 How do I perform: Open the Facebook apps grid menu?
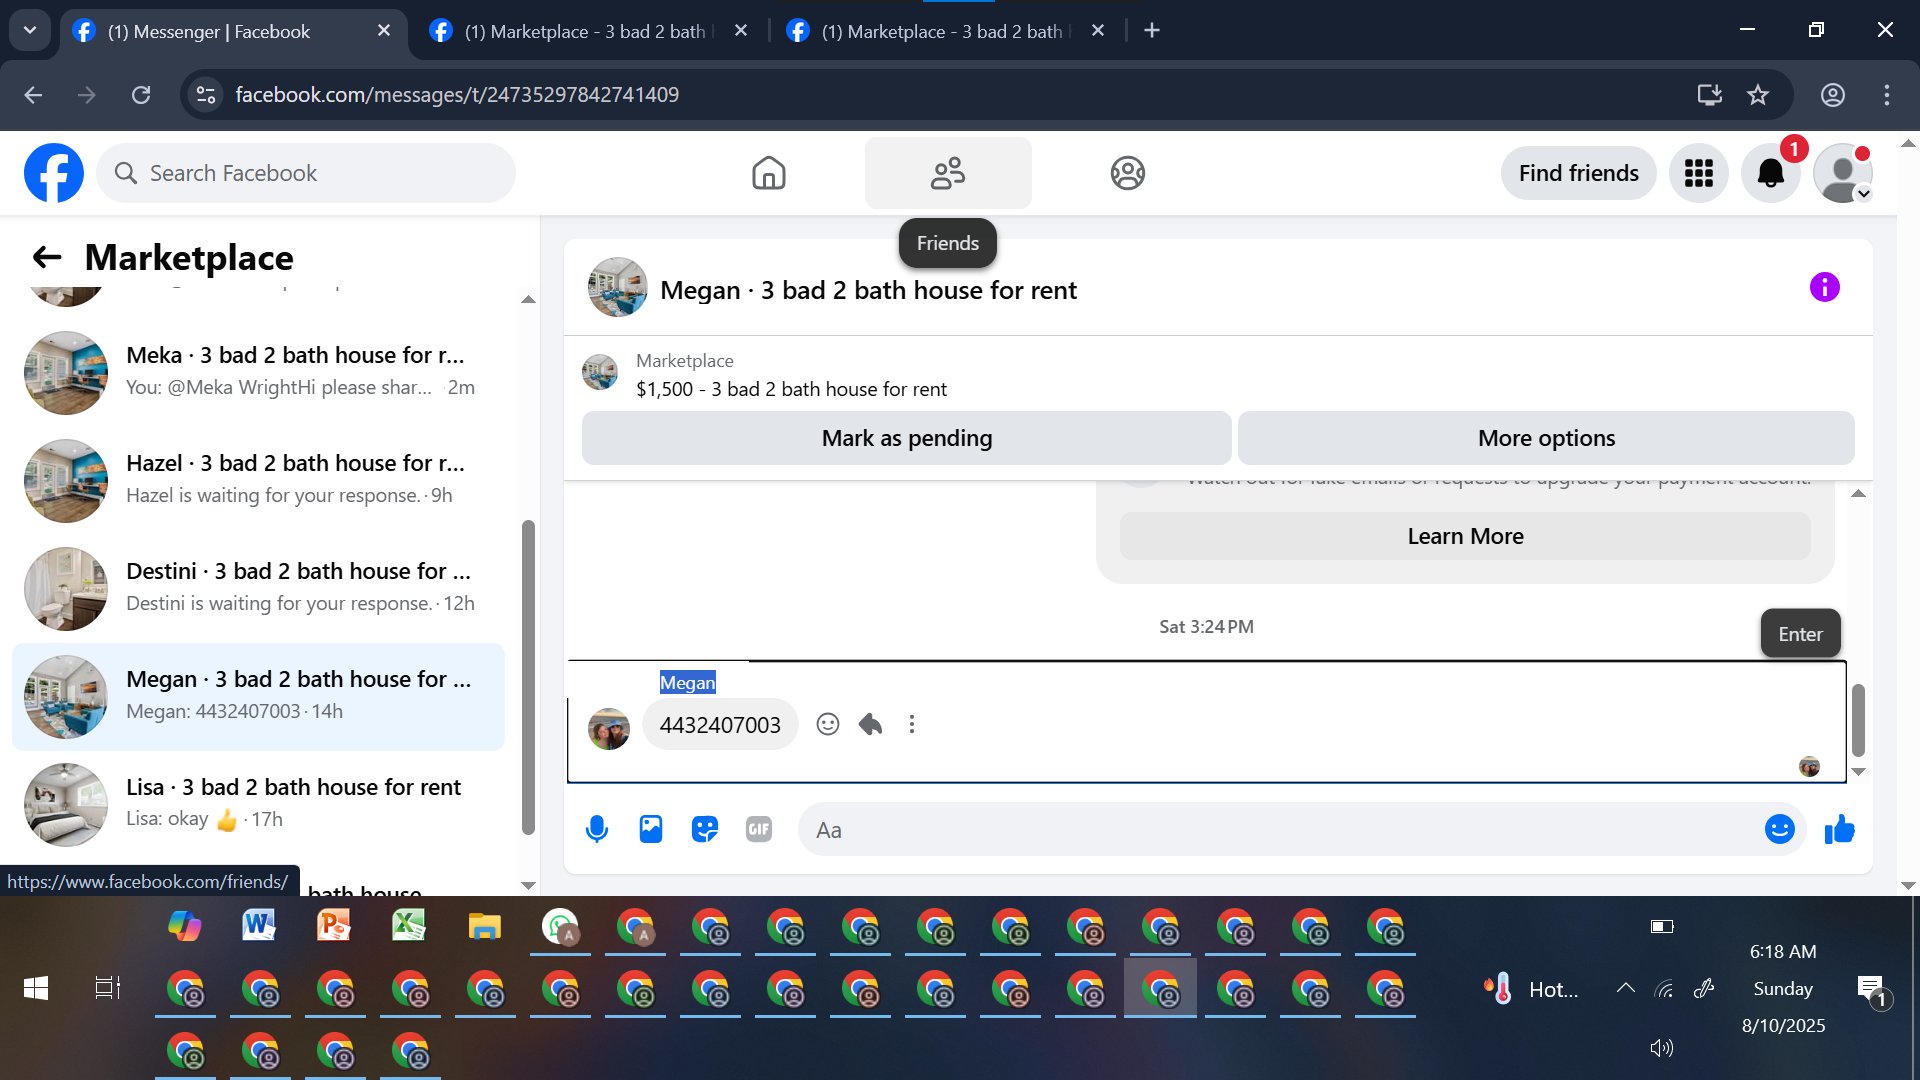click(x=1698, y=173)
